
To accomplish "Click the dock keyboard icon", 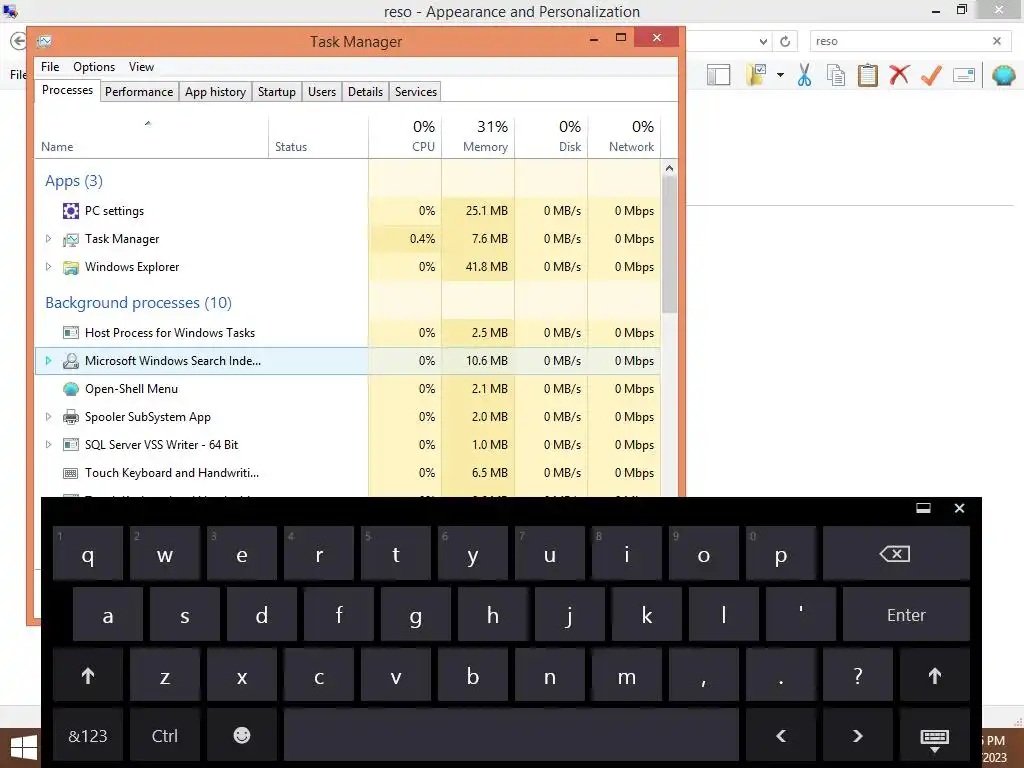I will pos(923,508).
